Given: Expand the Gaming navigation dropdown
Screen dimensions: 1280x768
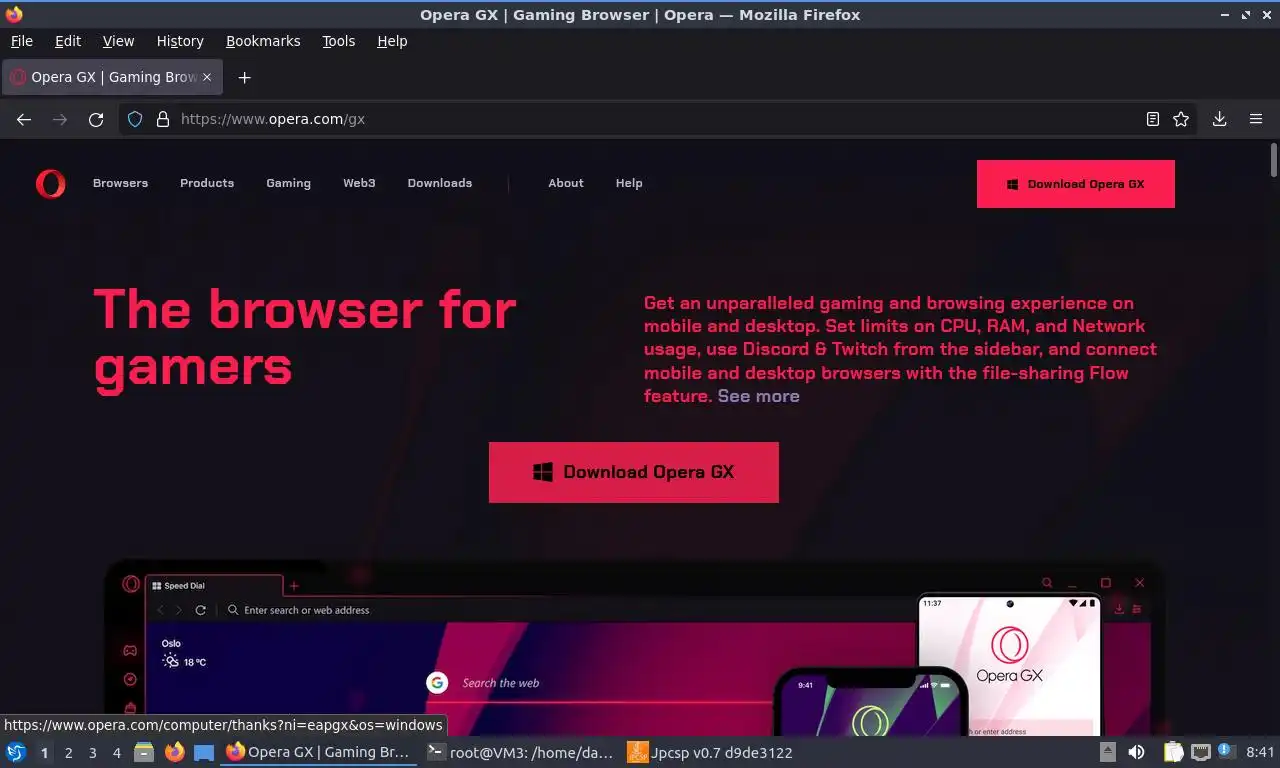Looking at the screenshot, I should pos(288,183).
